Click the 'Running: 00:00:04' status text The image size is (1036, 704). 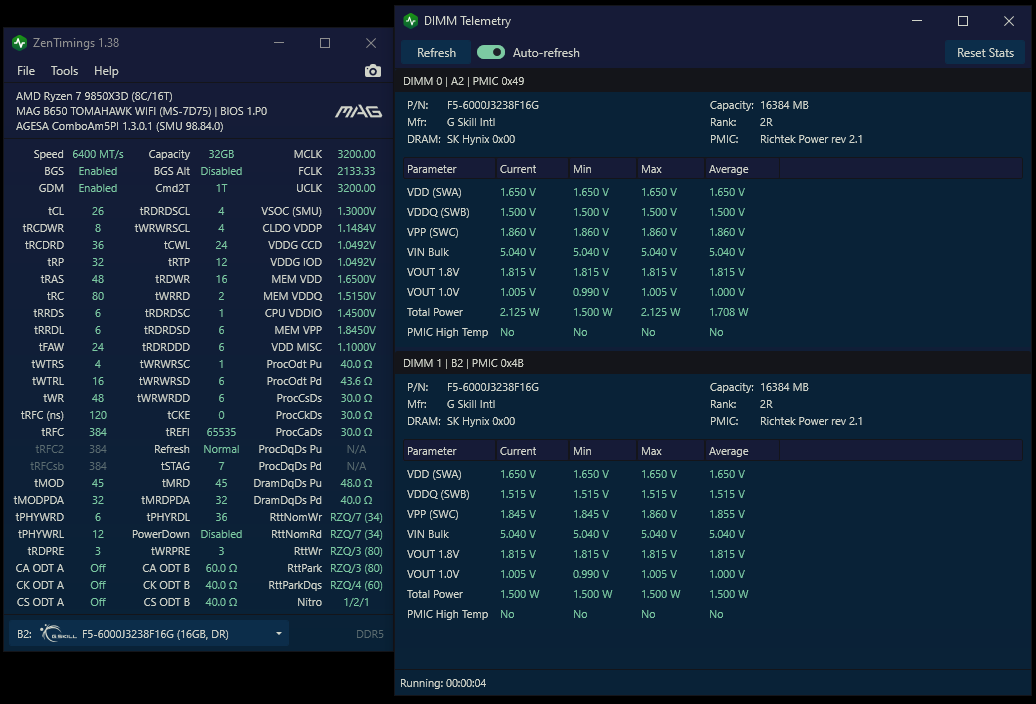pyautogui.click(x=443, y=683)
